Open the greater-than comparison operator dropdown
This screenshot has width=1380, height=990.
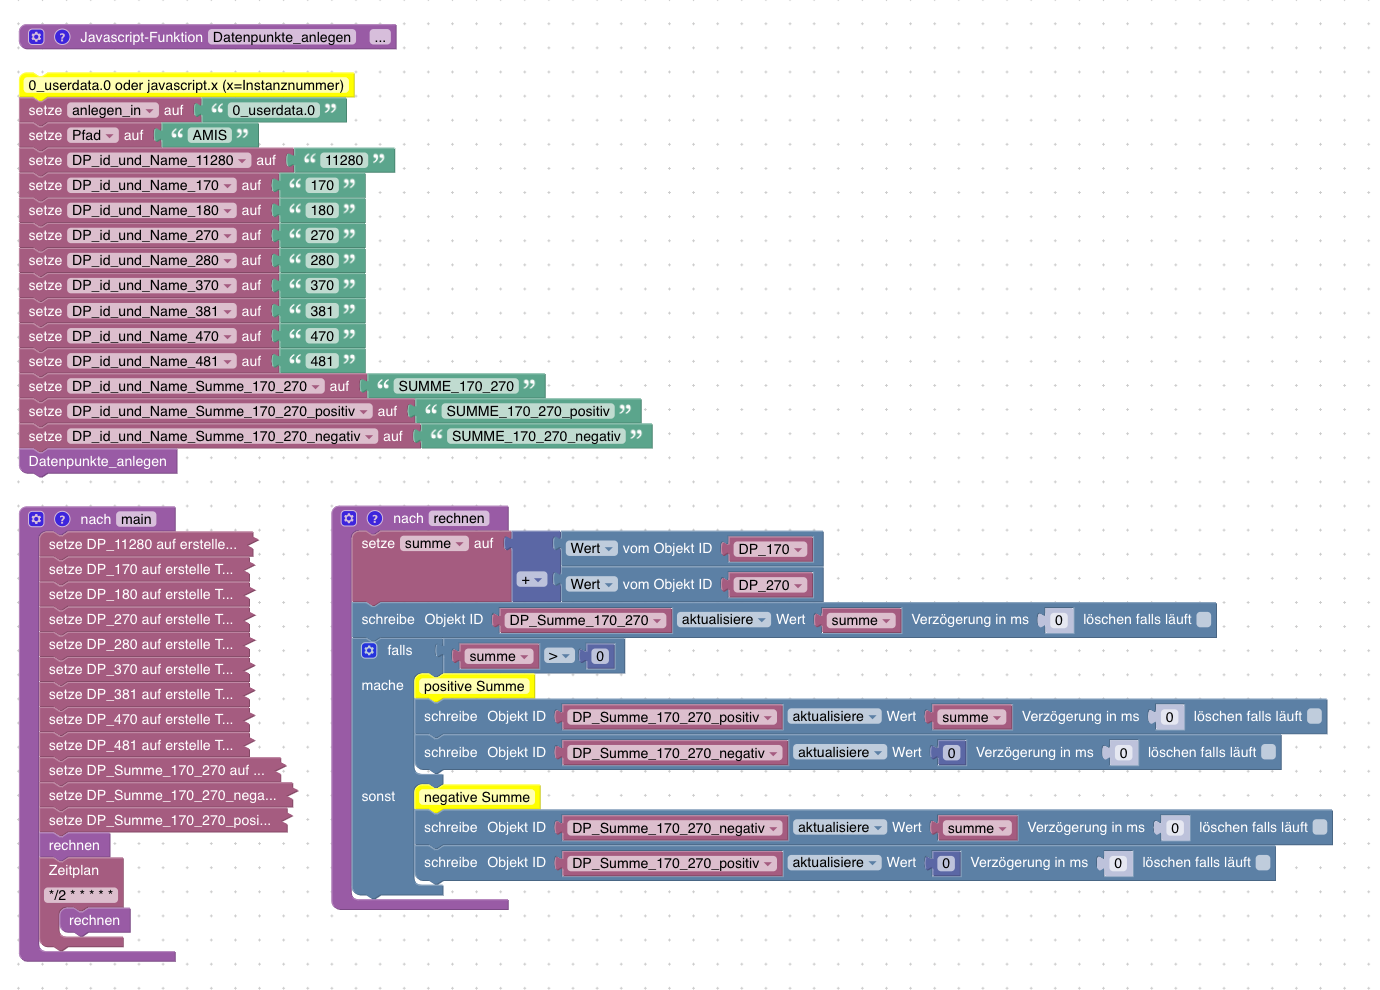click(x=559, y=656)
